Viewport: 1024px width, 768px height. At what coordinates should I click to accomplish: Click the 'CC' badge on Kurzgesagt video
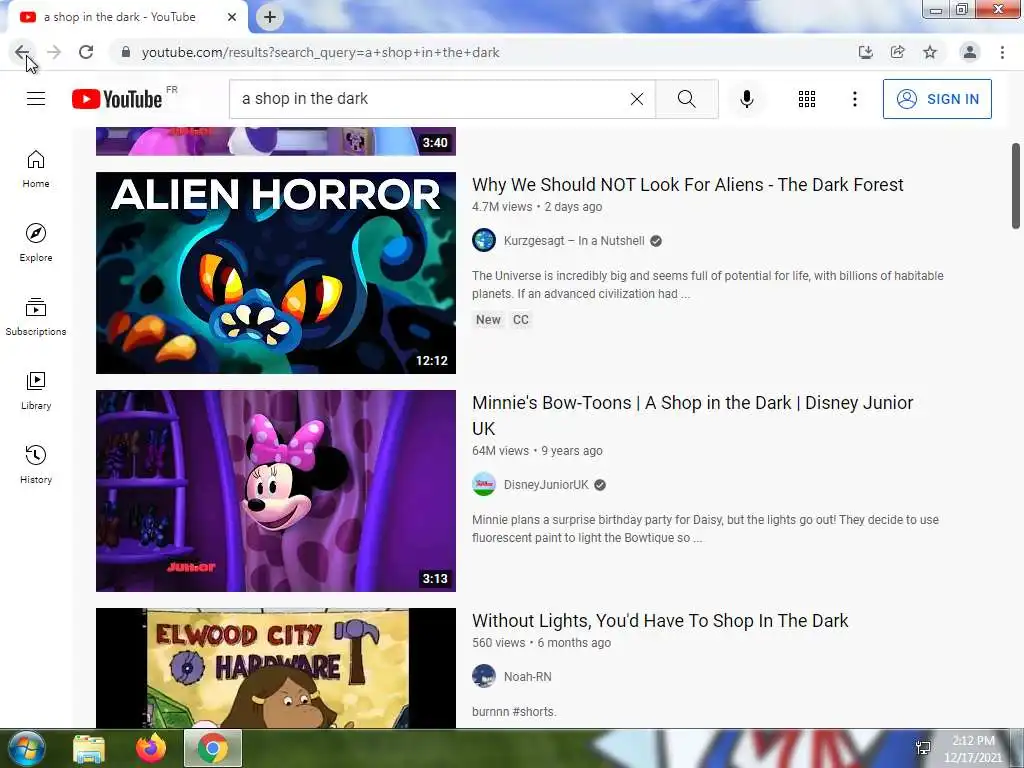[x=520, y=320]
